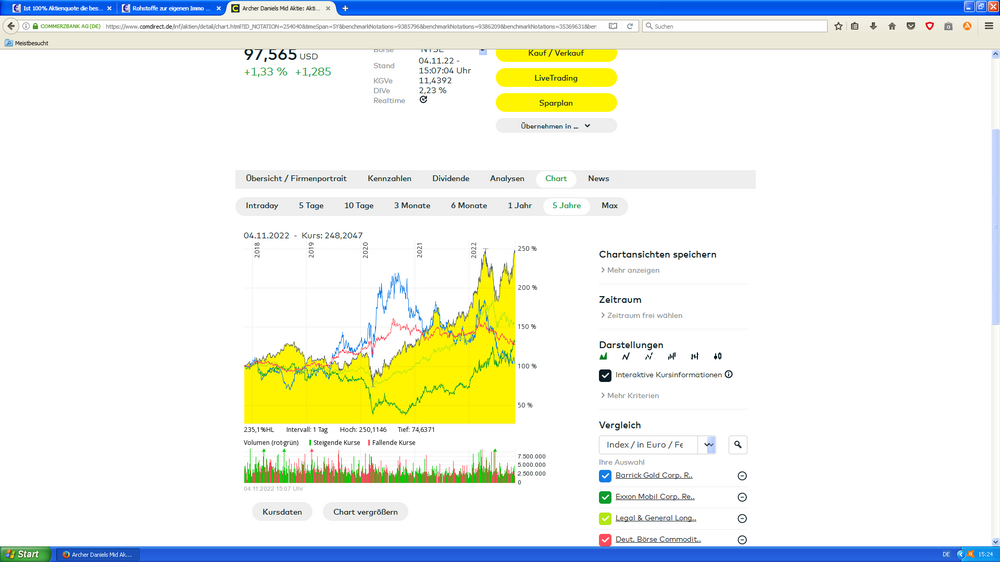Open the Analysen tab
This screenshot has height=562, width=1000.
(507, 179)
